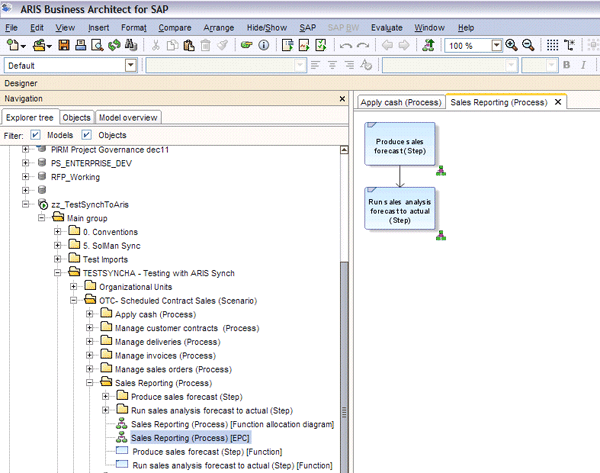Switch to the Model overview tab
Viewport: 600px width, 473px height.
128,117
